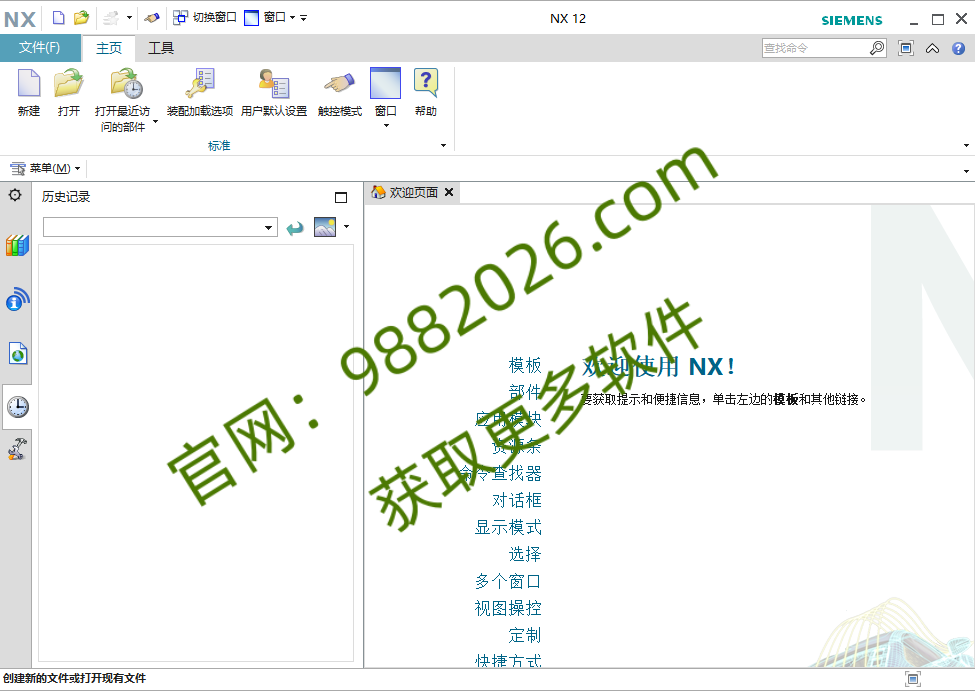Image resolution: width=975 pixels, height=691 pixels.
Task: Open the Templates (模板) link
Action: tap(525, 365)
